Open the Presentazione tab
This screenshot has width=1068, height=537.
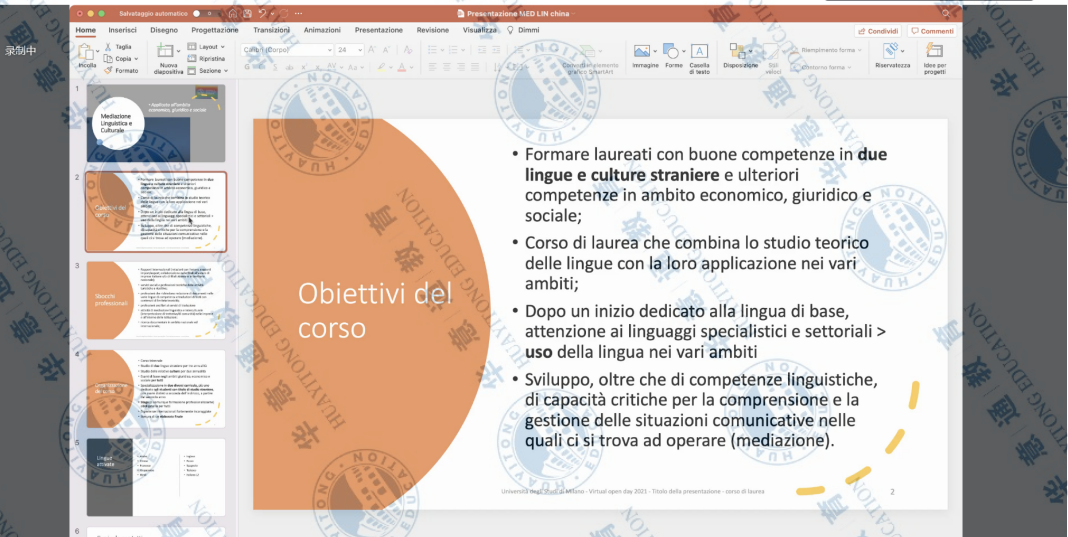click(x=379, y=30)
